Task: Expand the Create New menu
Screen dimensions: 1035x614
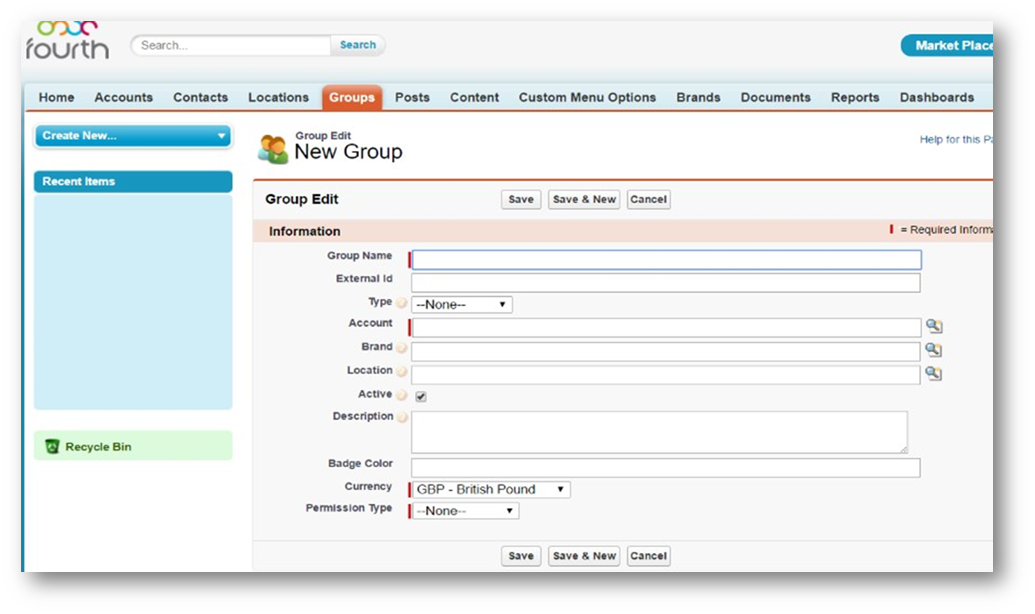Action: (133, 136)
